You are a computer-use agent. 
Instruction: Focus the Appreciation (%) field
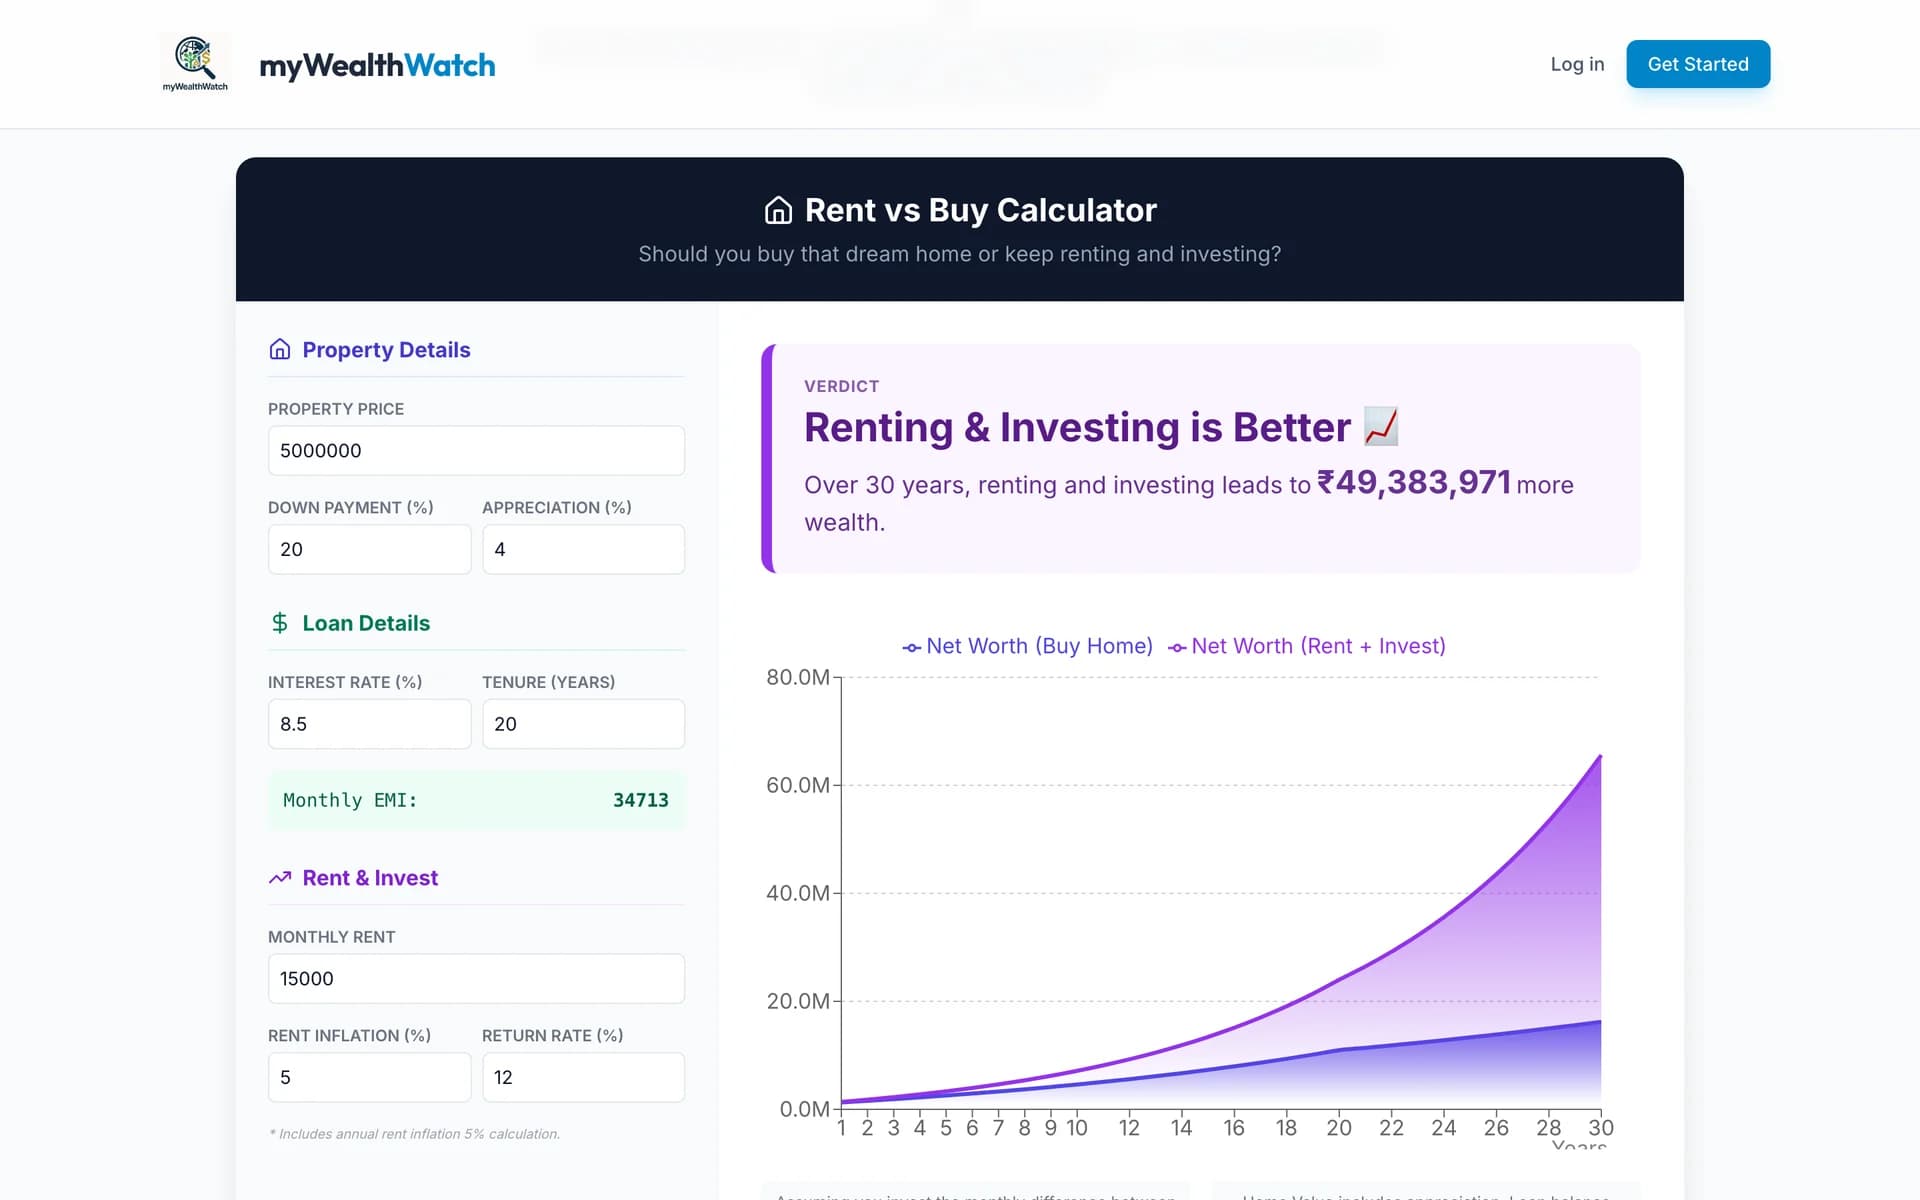(583, 549)
